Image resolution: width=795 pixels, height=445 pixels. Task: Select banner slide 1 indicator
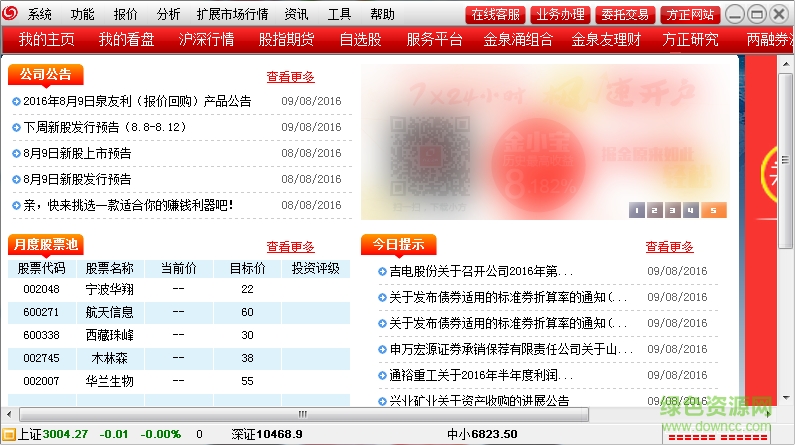click(637, 210)
